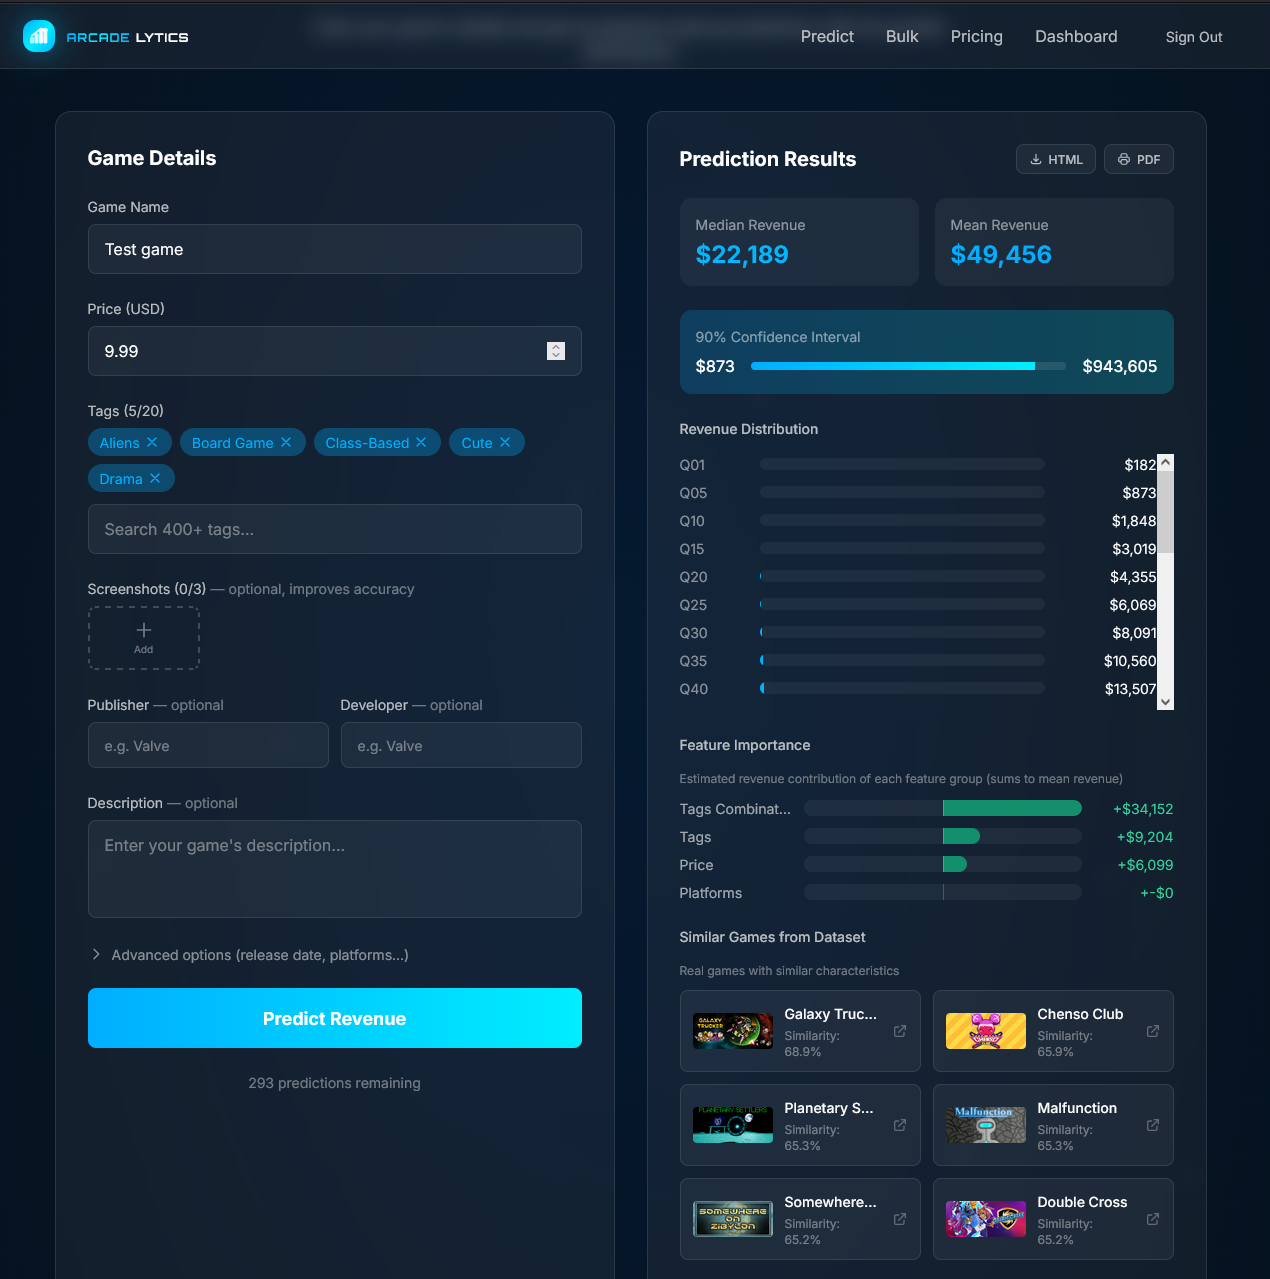Click the Predict Revenue button
Image resolution: width=1270 pixels, height=1279 pixels.
pyautogui.click(x=335, y=1018)
